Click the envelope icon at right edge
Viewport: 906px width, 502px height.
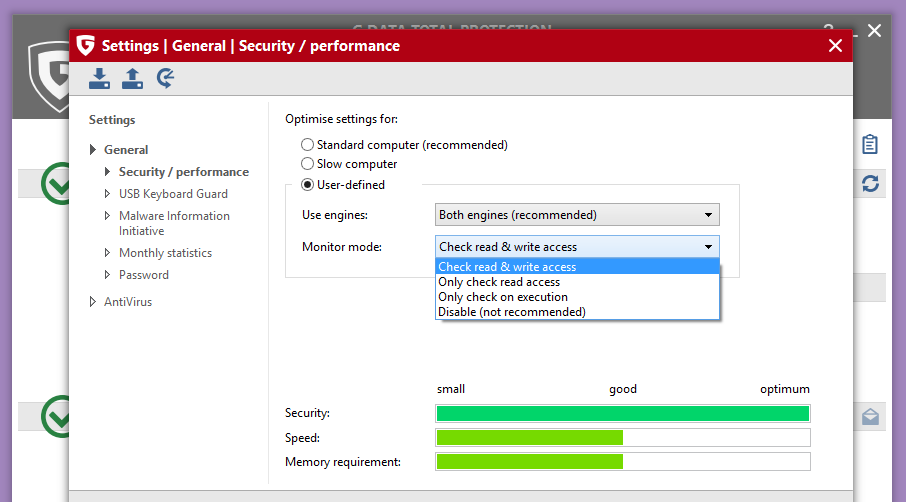click(870, 417)
